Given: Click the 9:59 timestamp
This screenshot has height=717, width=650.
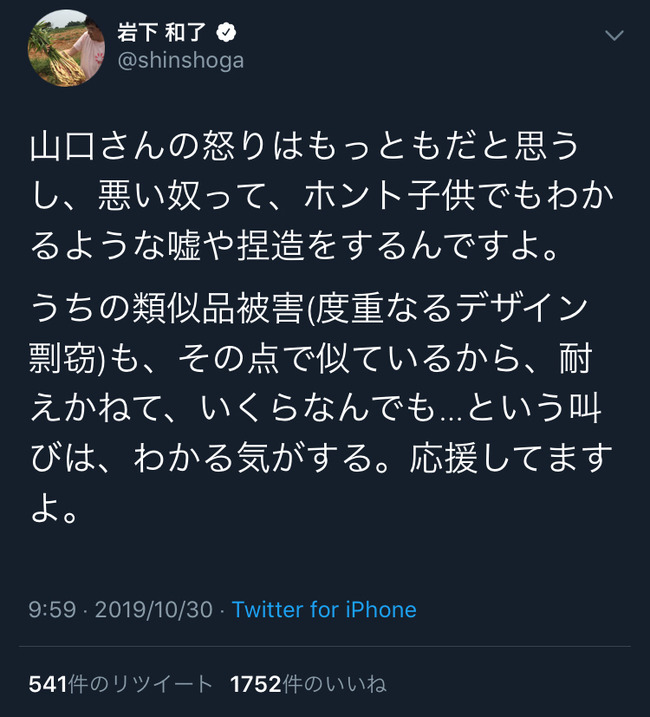Looking at the screenshot, I should tap(51, 609).
